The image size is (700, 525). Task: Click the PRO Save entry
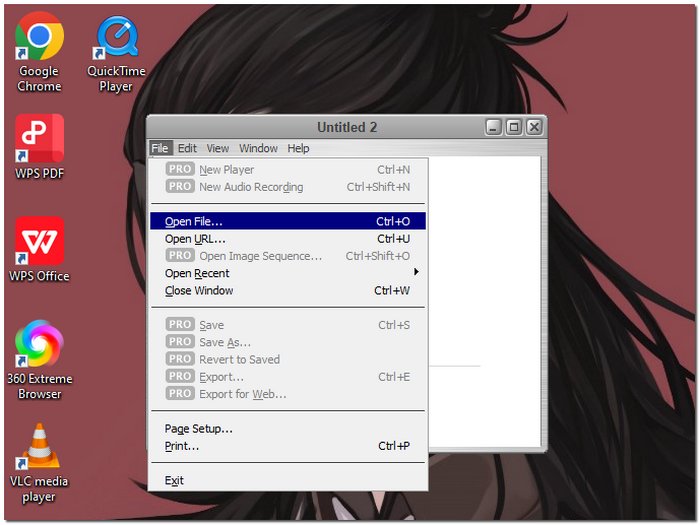coord(288,325)
